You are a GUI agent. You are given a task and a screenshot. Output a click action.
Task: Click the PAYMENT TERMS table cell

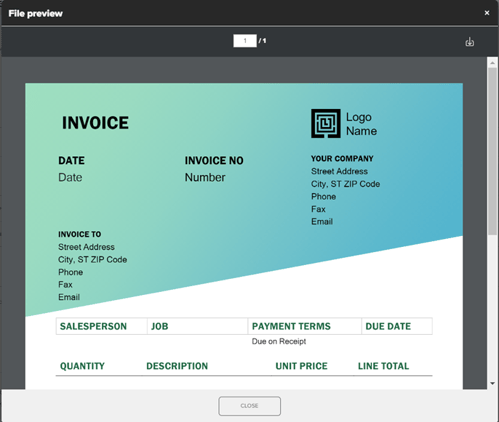tap(305, 326)
